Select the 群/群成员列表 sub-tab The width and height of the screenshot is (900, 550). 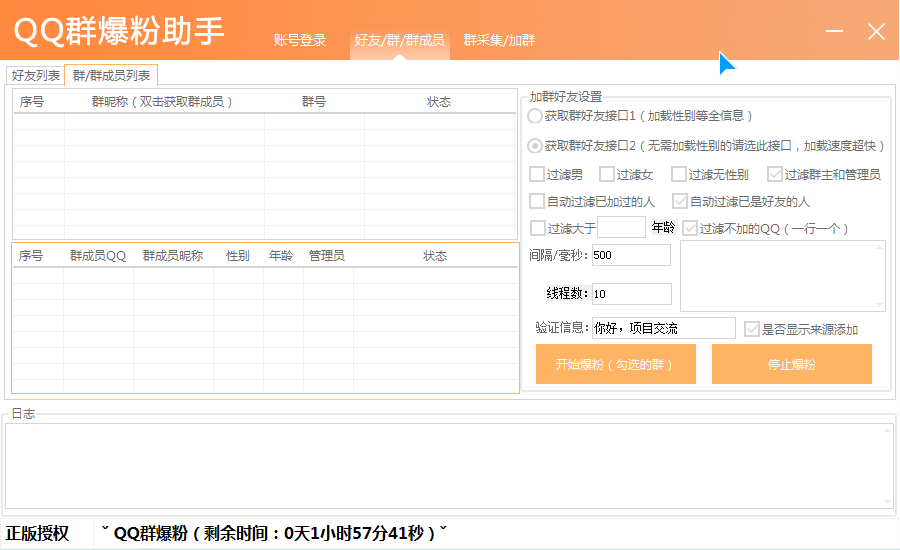[x=111, y=75]
